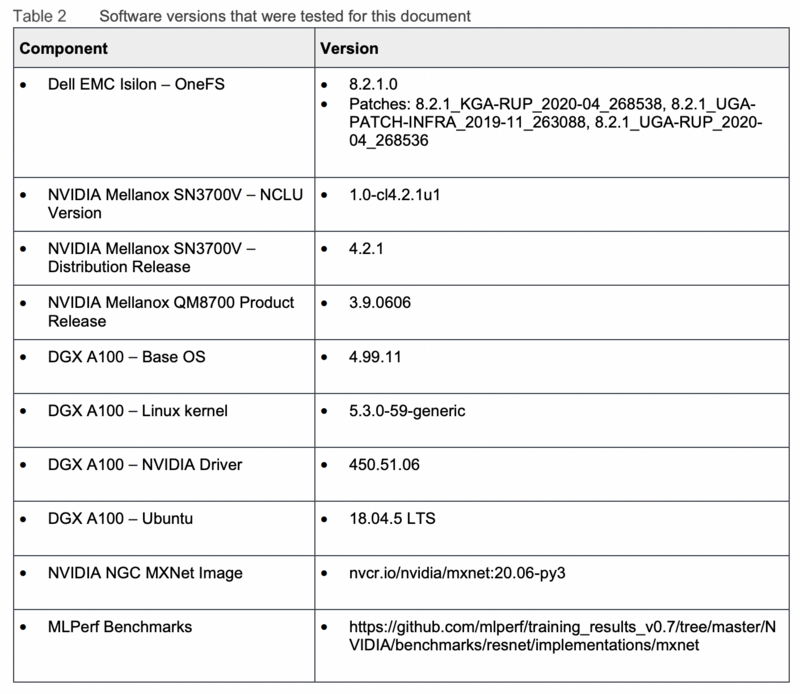Select version '1.0-cl4.2.1u1'

(x=394, y=194)
